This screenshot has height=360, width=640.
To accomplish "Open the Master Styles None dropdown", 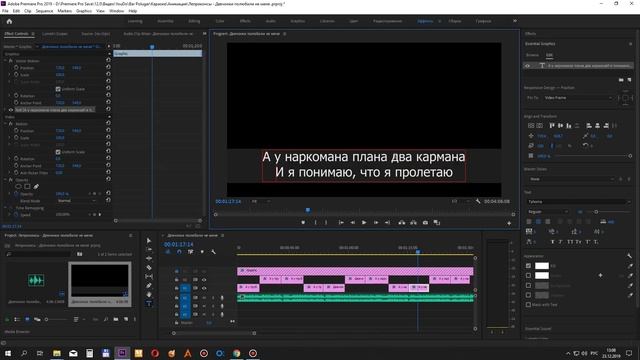I will (x=571, y=179).
